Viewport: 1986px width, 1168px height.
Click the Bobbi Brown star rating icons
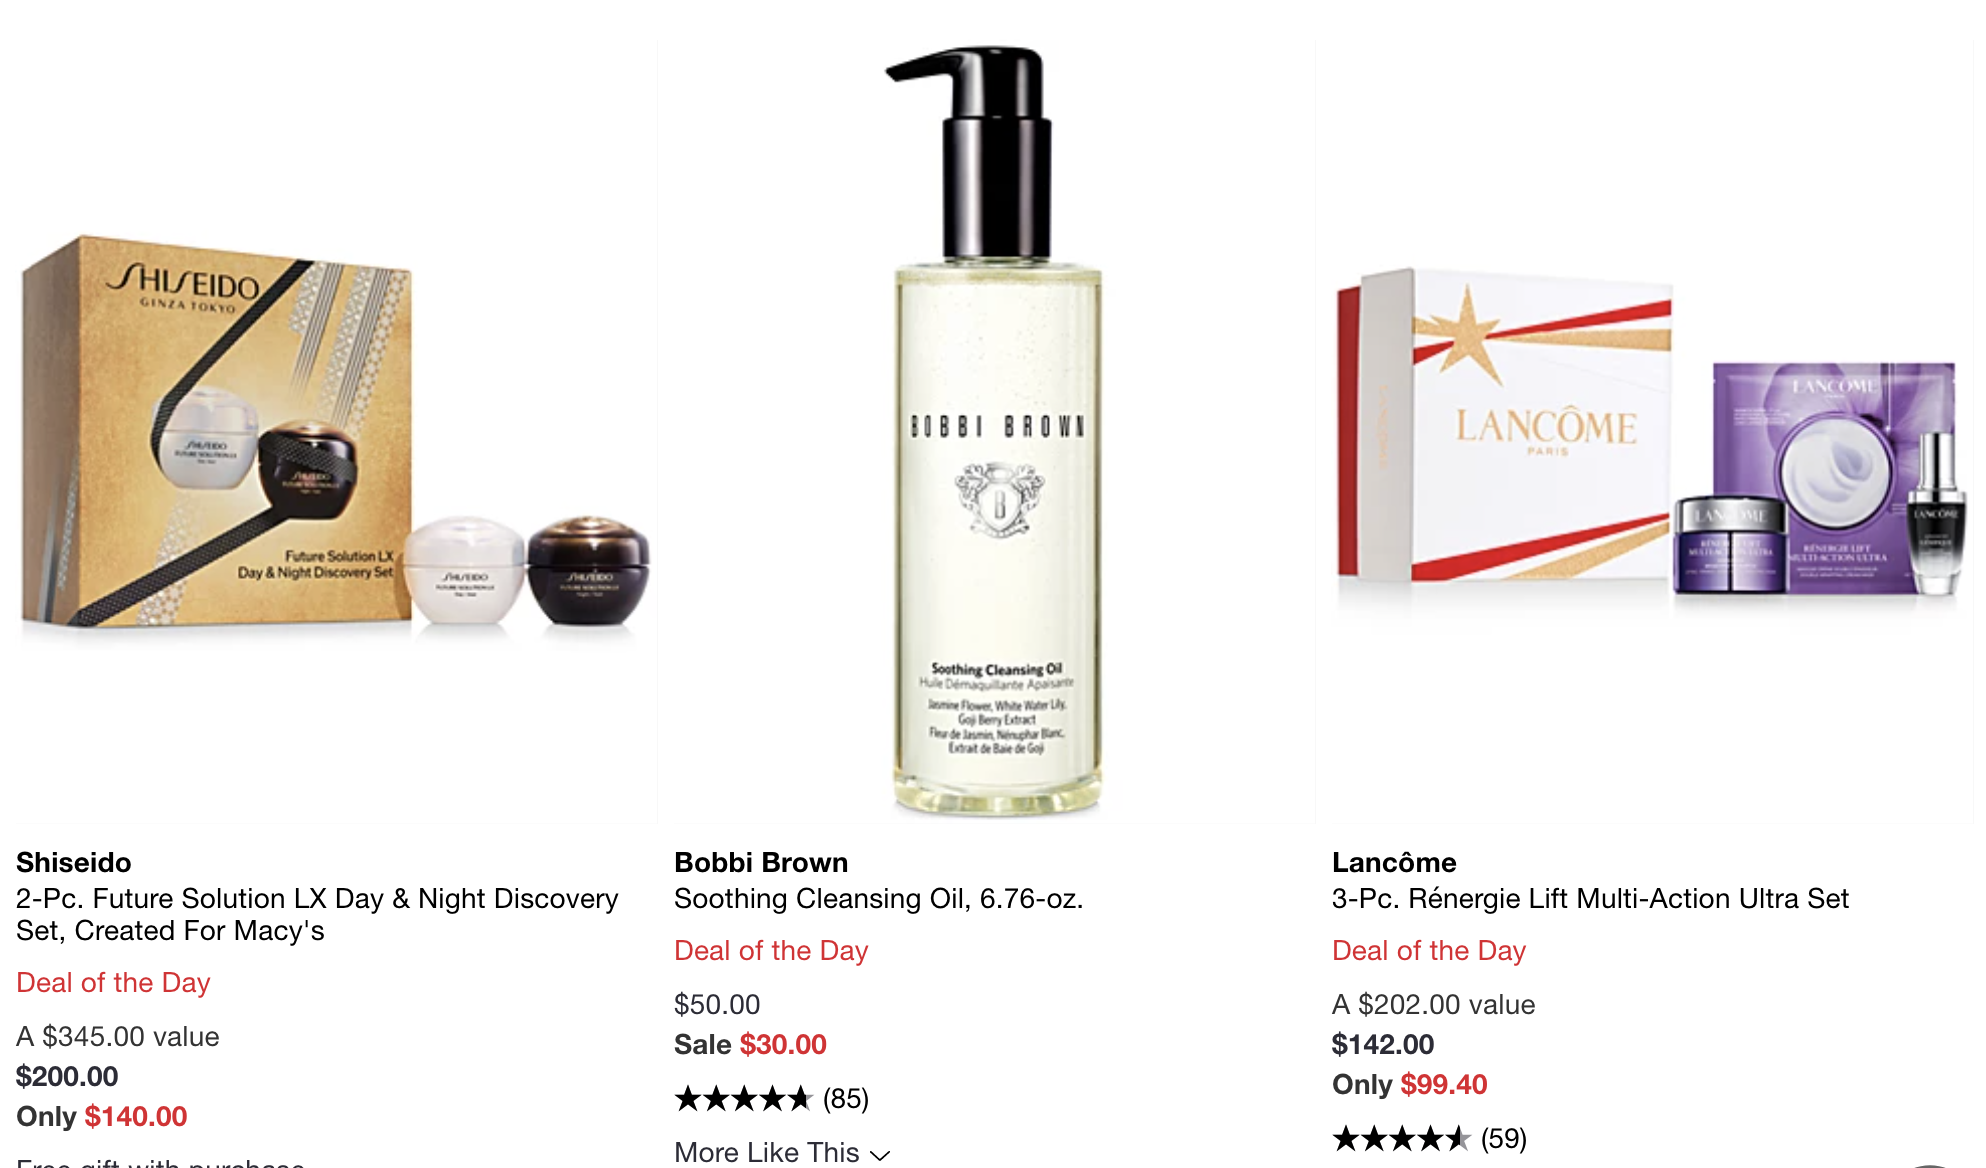(743, 1099)
